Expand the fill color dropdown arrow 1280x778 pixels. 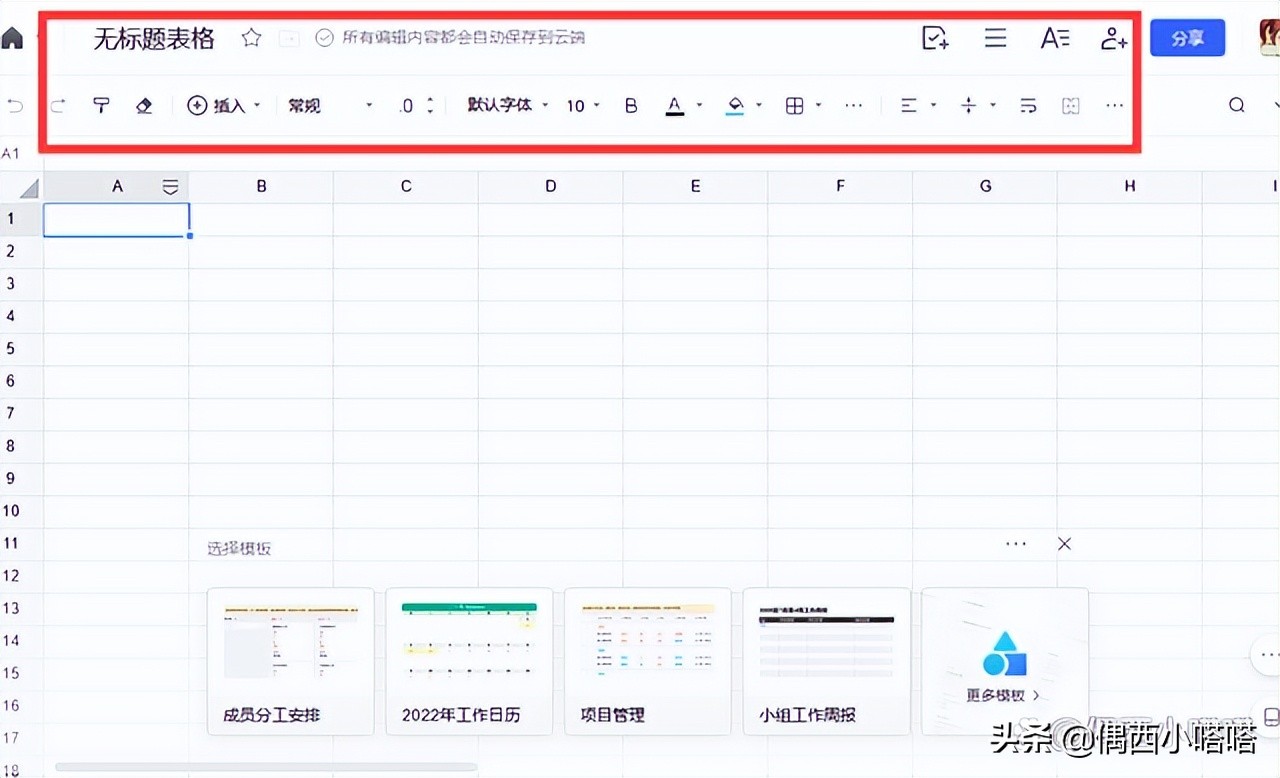(759, 105)
